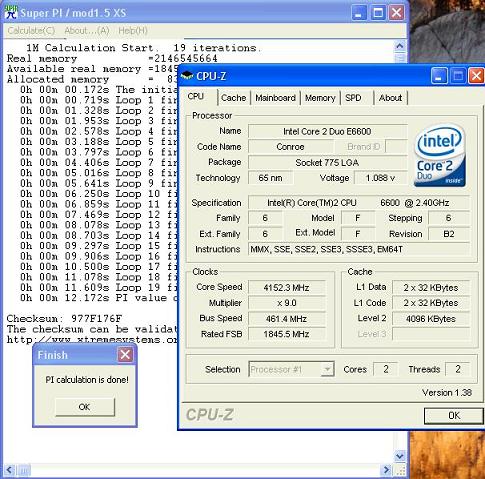Click the horizontal scrollbar thumb in Super PI
The image size is (485, 479).
point(24,470)
